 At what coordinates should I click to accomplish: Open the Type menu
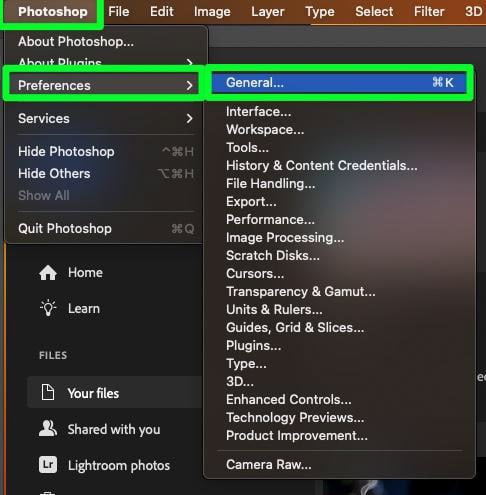tap(320, 12)
